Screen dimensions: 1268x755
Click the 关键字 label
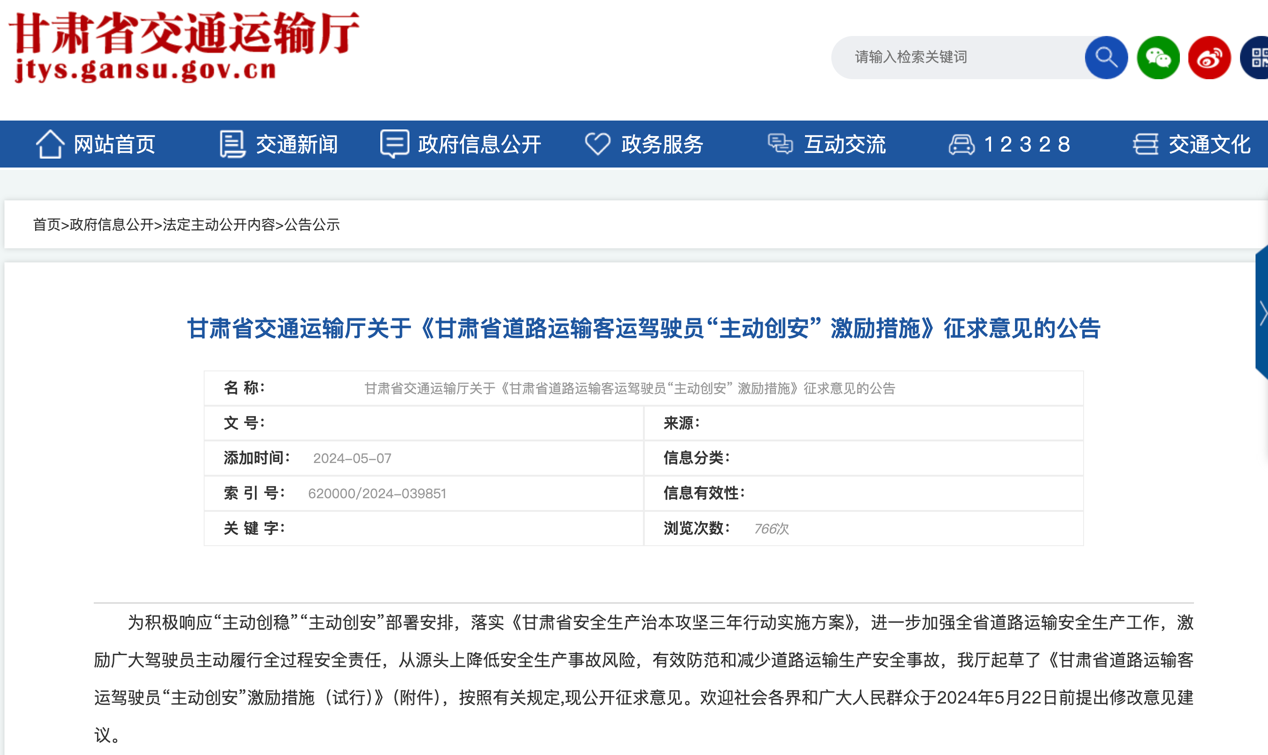[x=254, y=528]
